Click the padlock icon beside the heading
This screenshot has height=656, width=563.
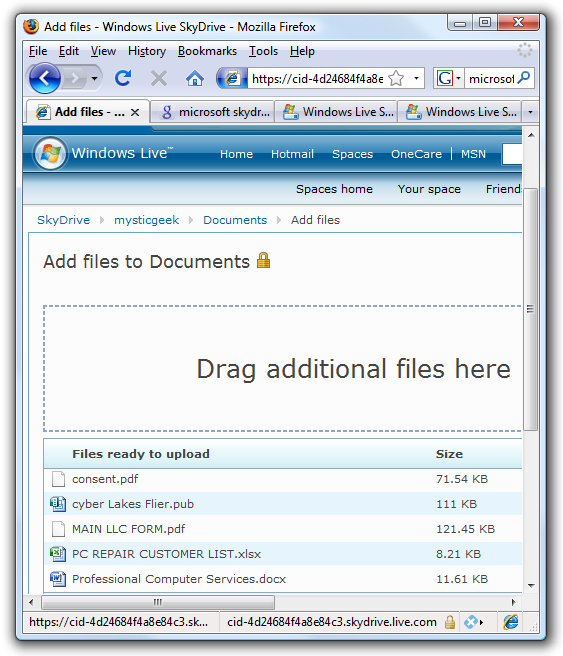[264, 260]
